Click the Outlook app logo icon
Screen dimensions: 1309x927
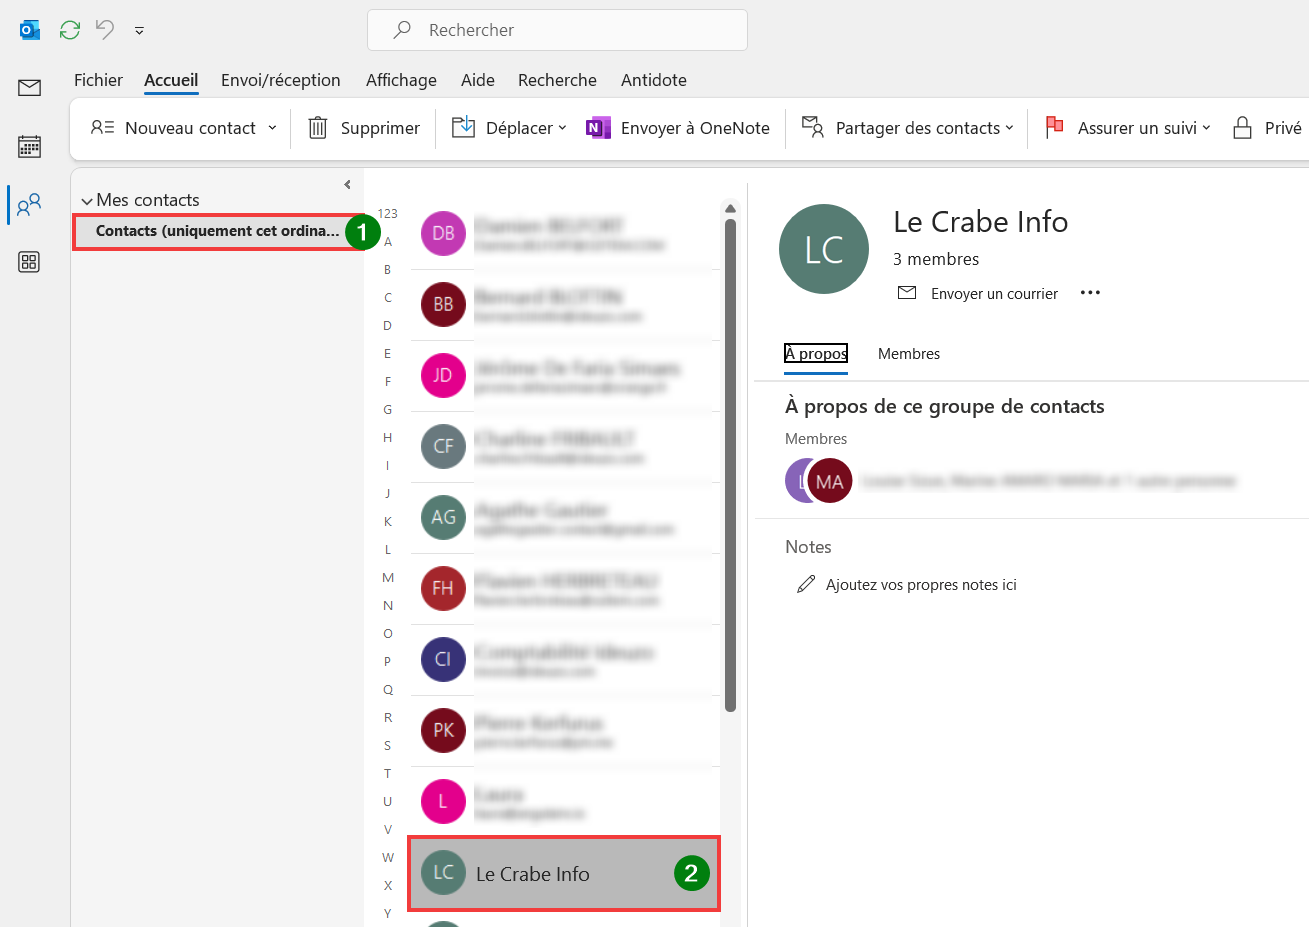click(x=30, y=30)
